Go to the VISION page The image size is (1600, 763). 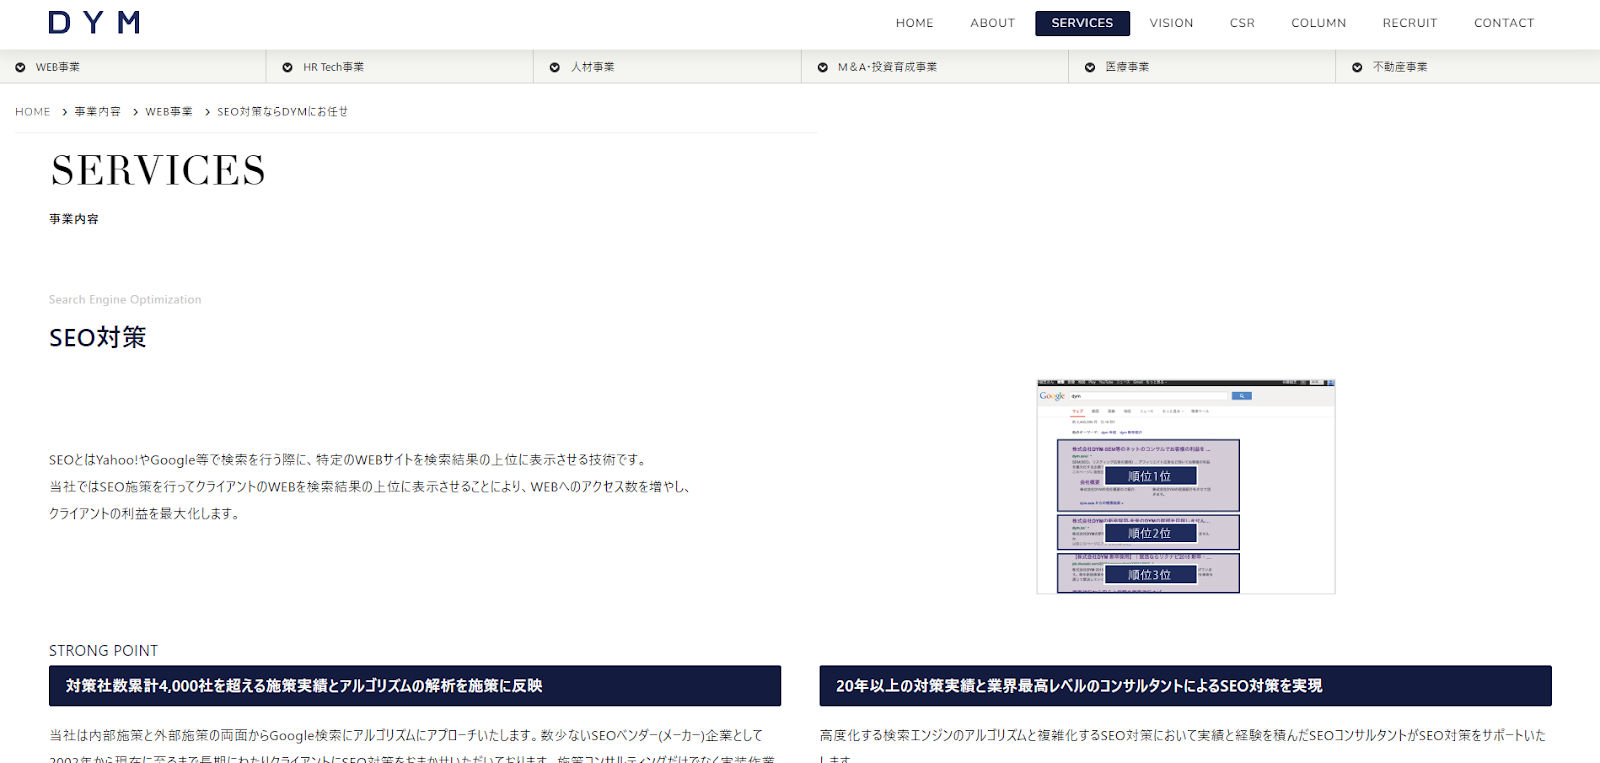pos(1171,23)
